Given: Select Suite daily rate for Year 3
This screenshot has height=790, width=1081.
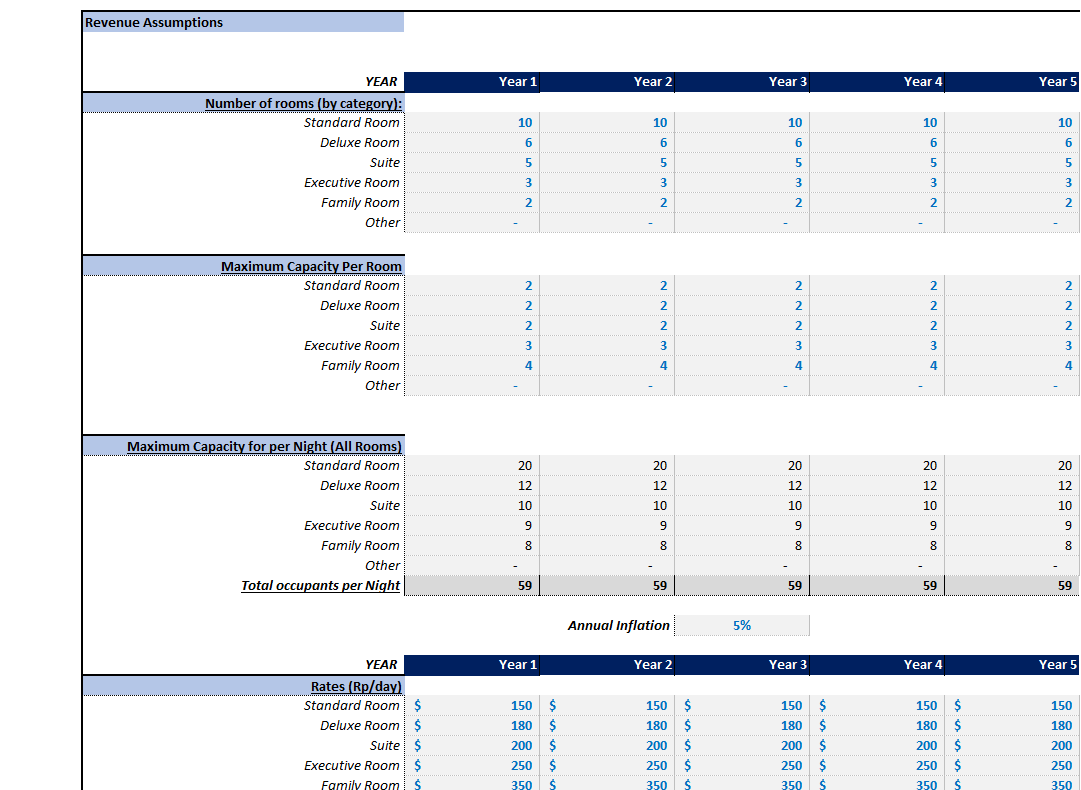Looking at the screenshot, I should (x=742, y=745).
